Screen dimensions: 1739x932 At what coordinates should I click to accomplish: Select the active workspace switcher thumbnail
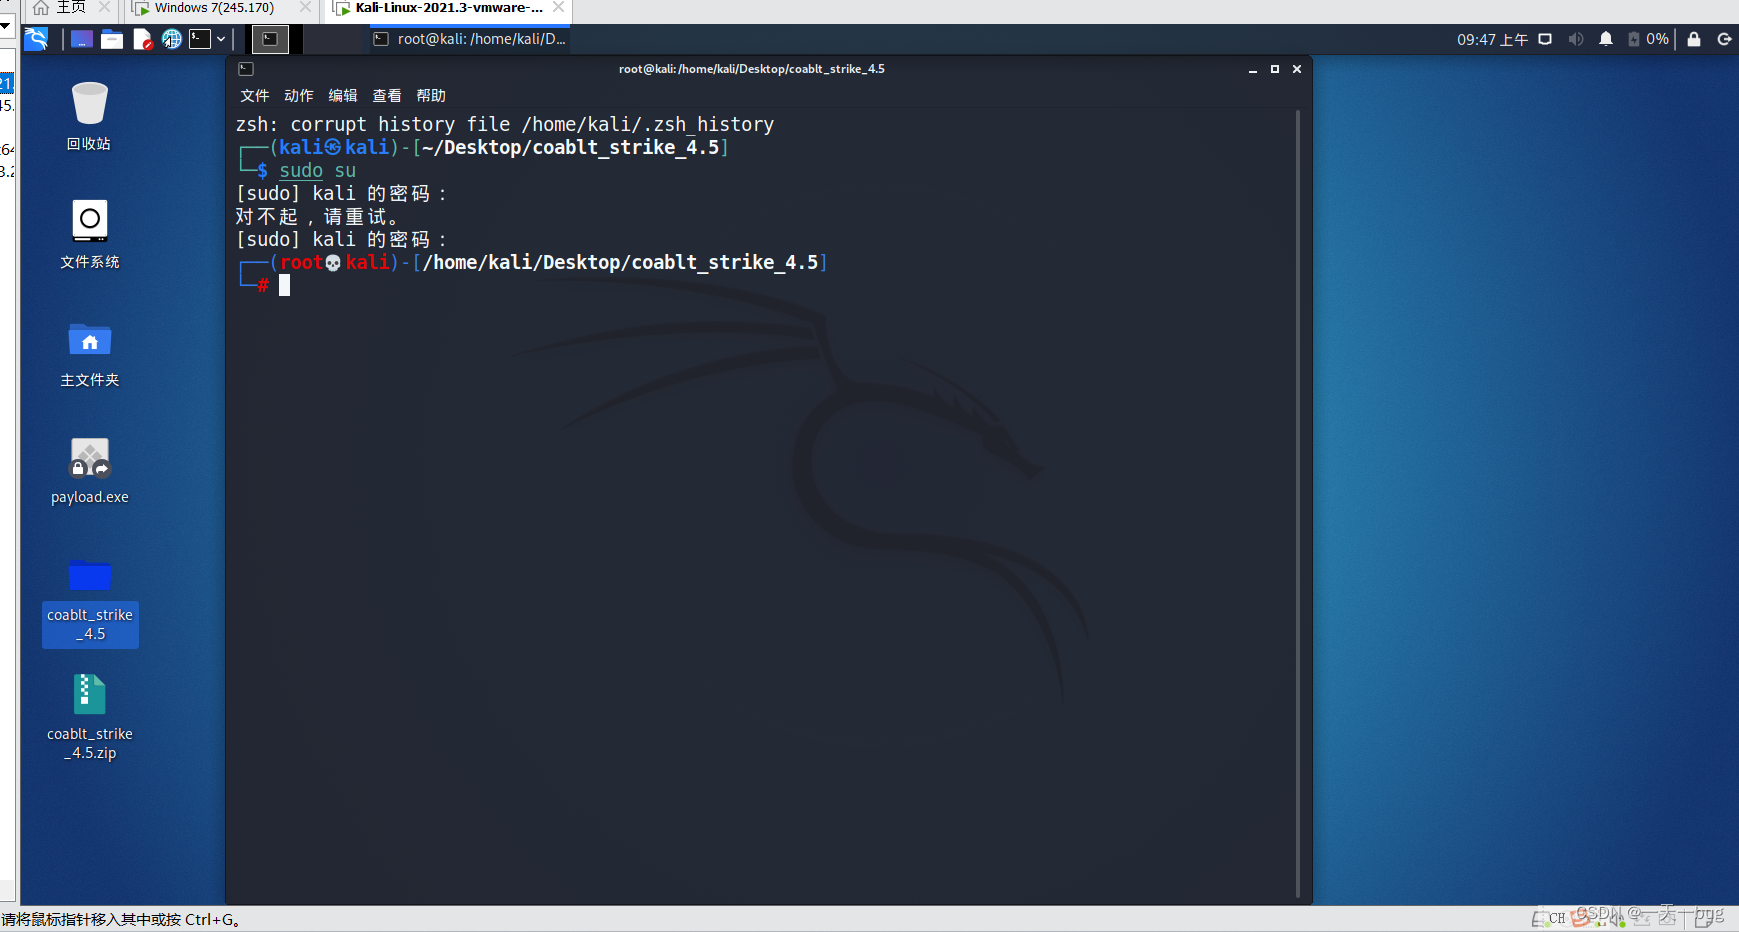(270, 39)
